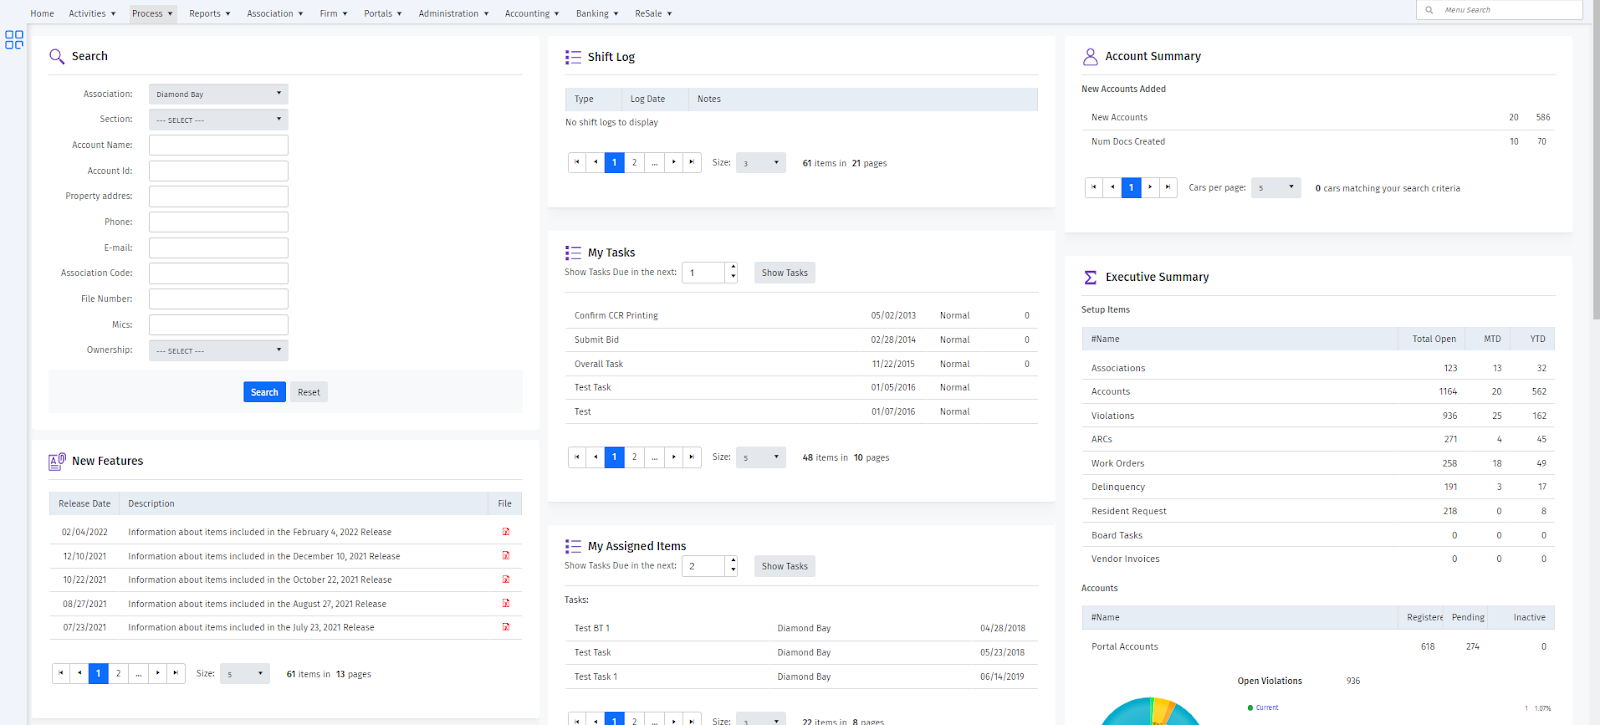Open the Process menu
The width and height of the screenshot is (1600, 725).
click(153, 13)
